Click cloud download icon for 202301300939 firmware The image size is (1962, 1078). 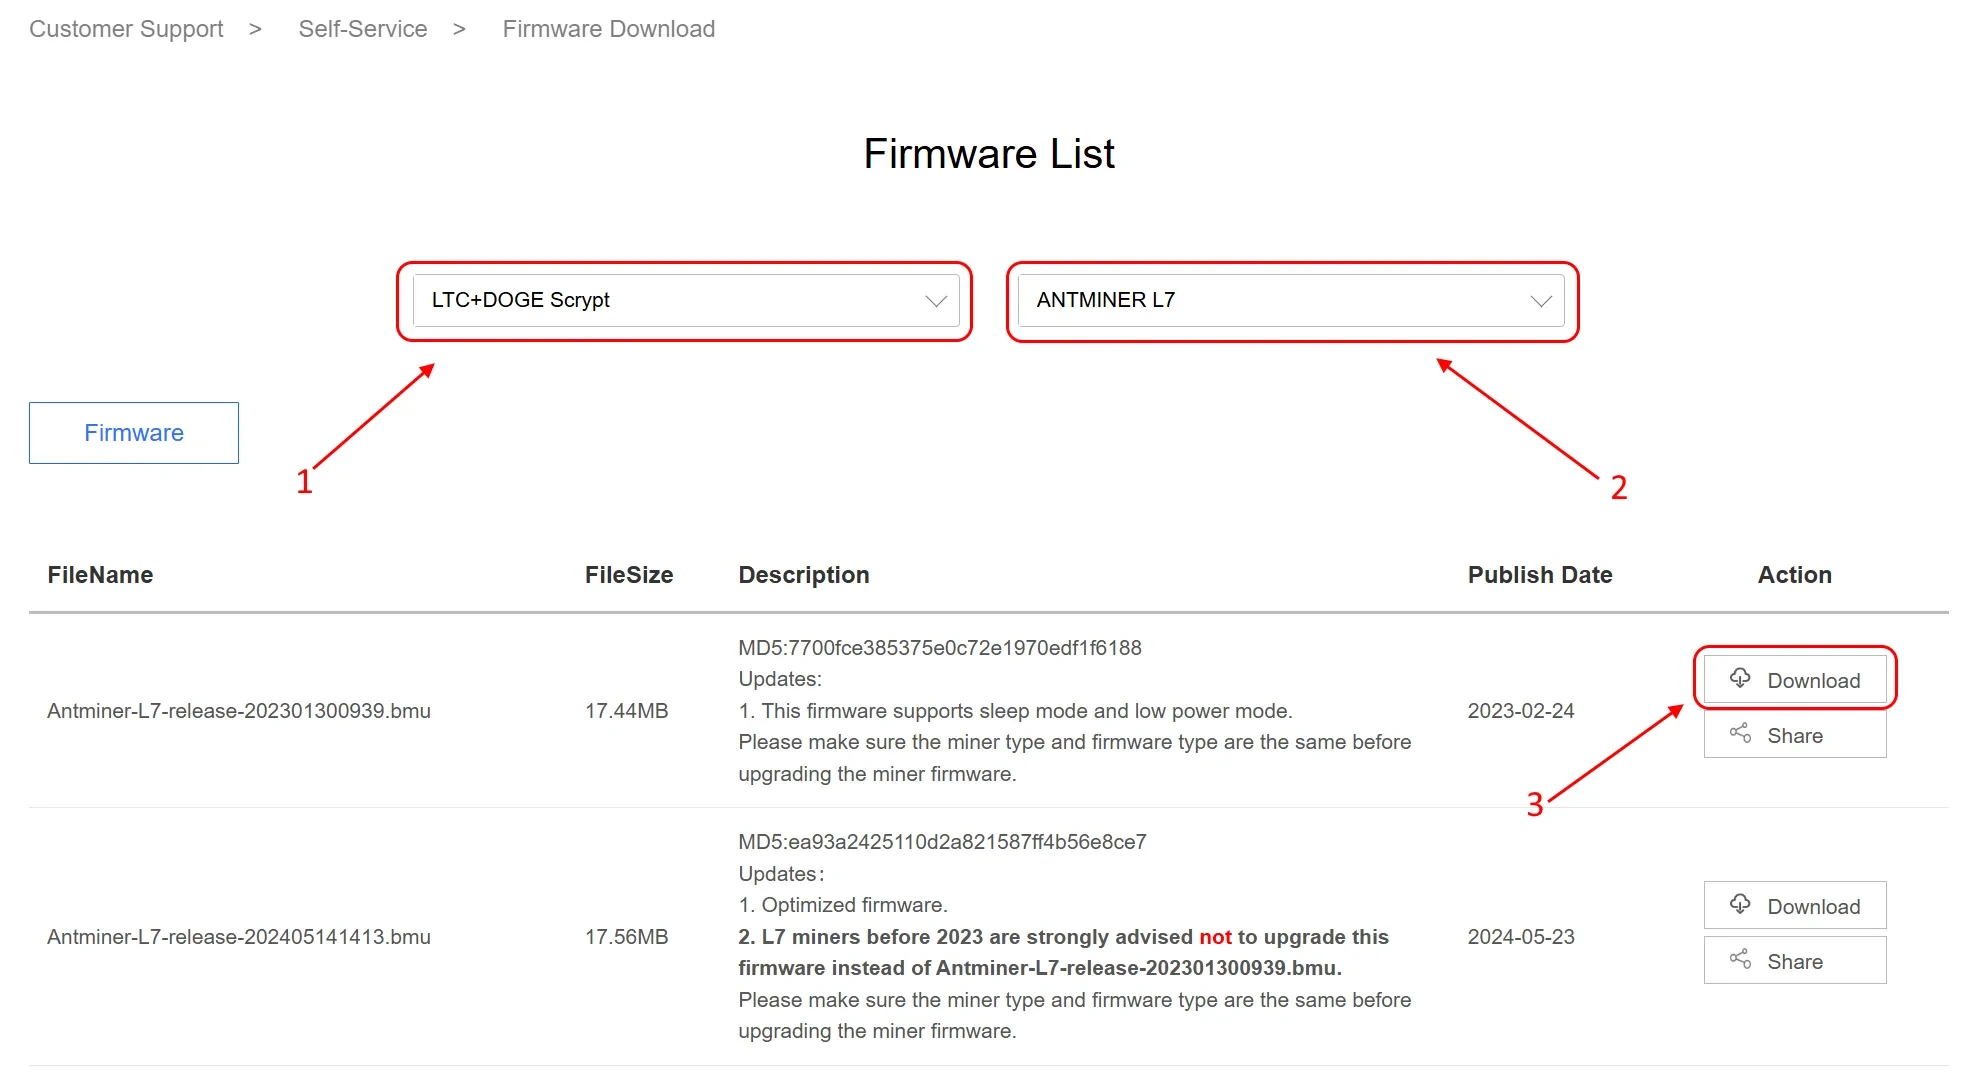(x=1740, y=678)
